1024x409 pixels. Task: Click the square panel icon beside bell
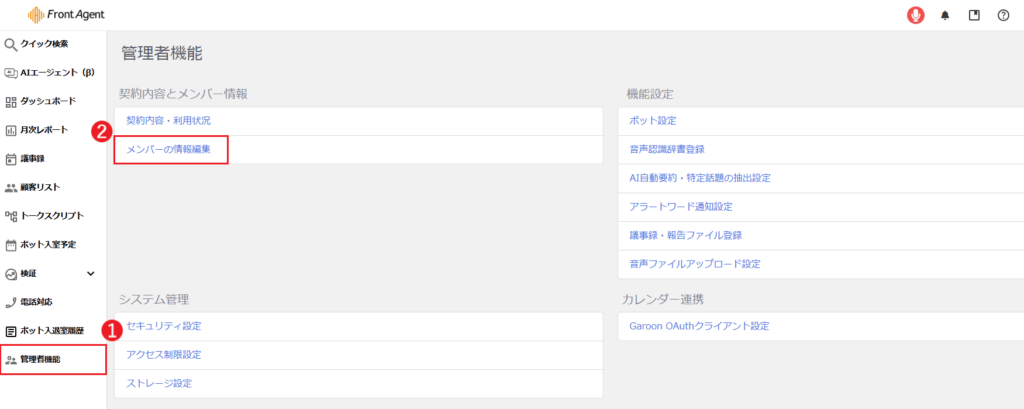click(974, 15)
